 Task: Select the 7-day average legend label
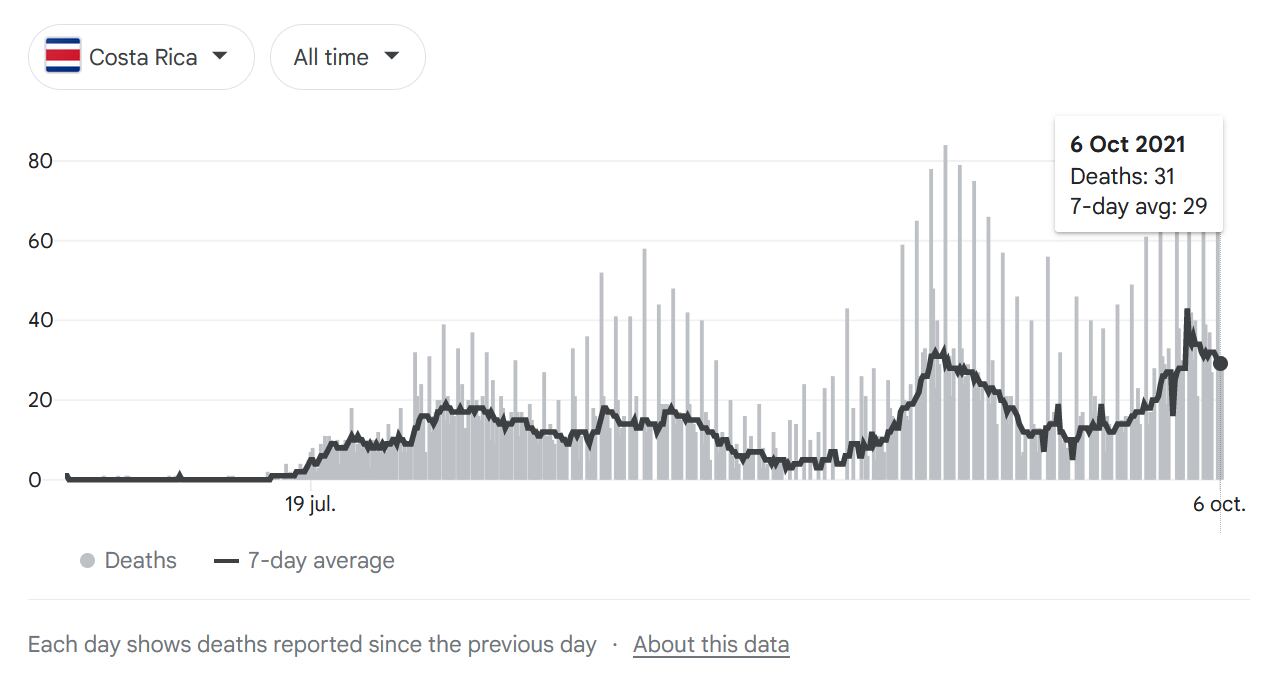(x=321, y=561)
